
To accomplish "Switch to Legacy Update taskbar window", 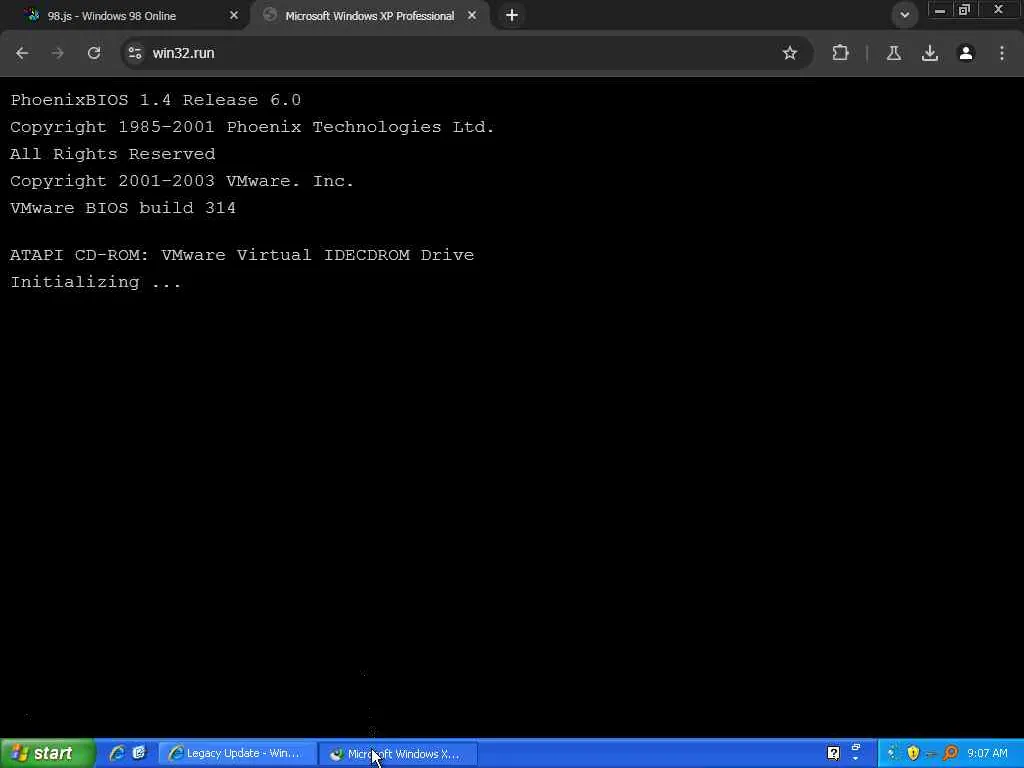I will click(237, 753).
